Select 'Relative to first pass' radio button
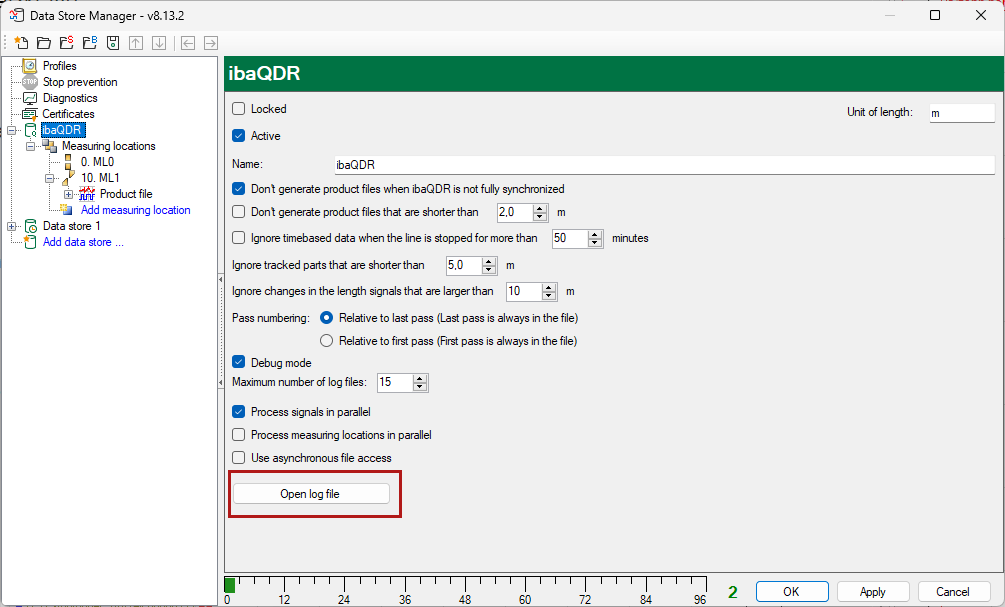This screenshot has width=1005, height=607. pos(326,340)
